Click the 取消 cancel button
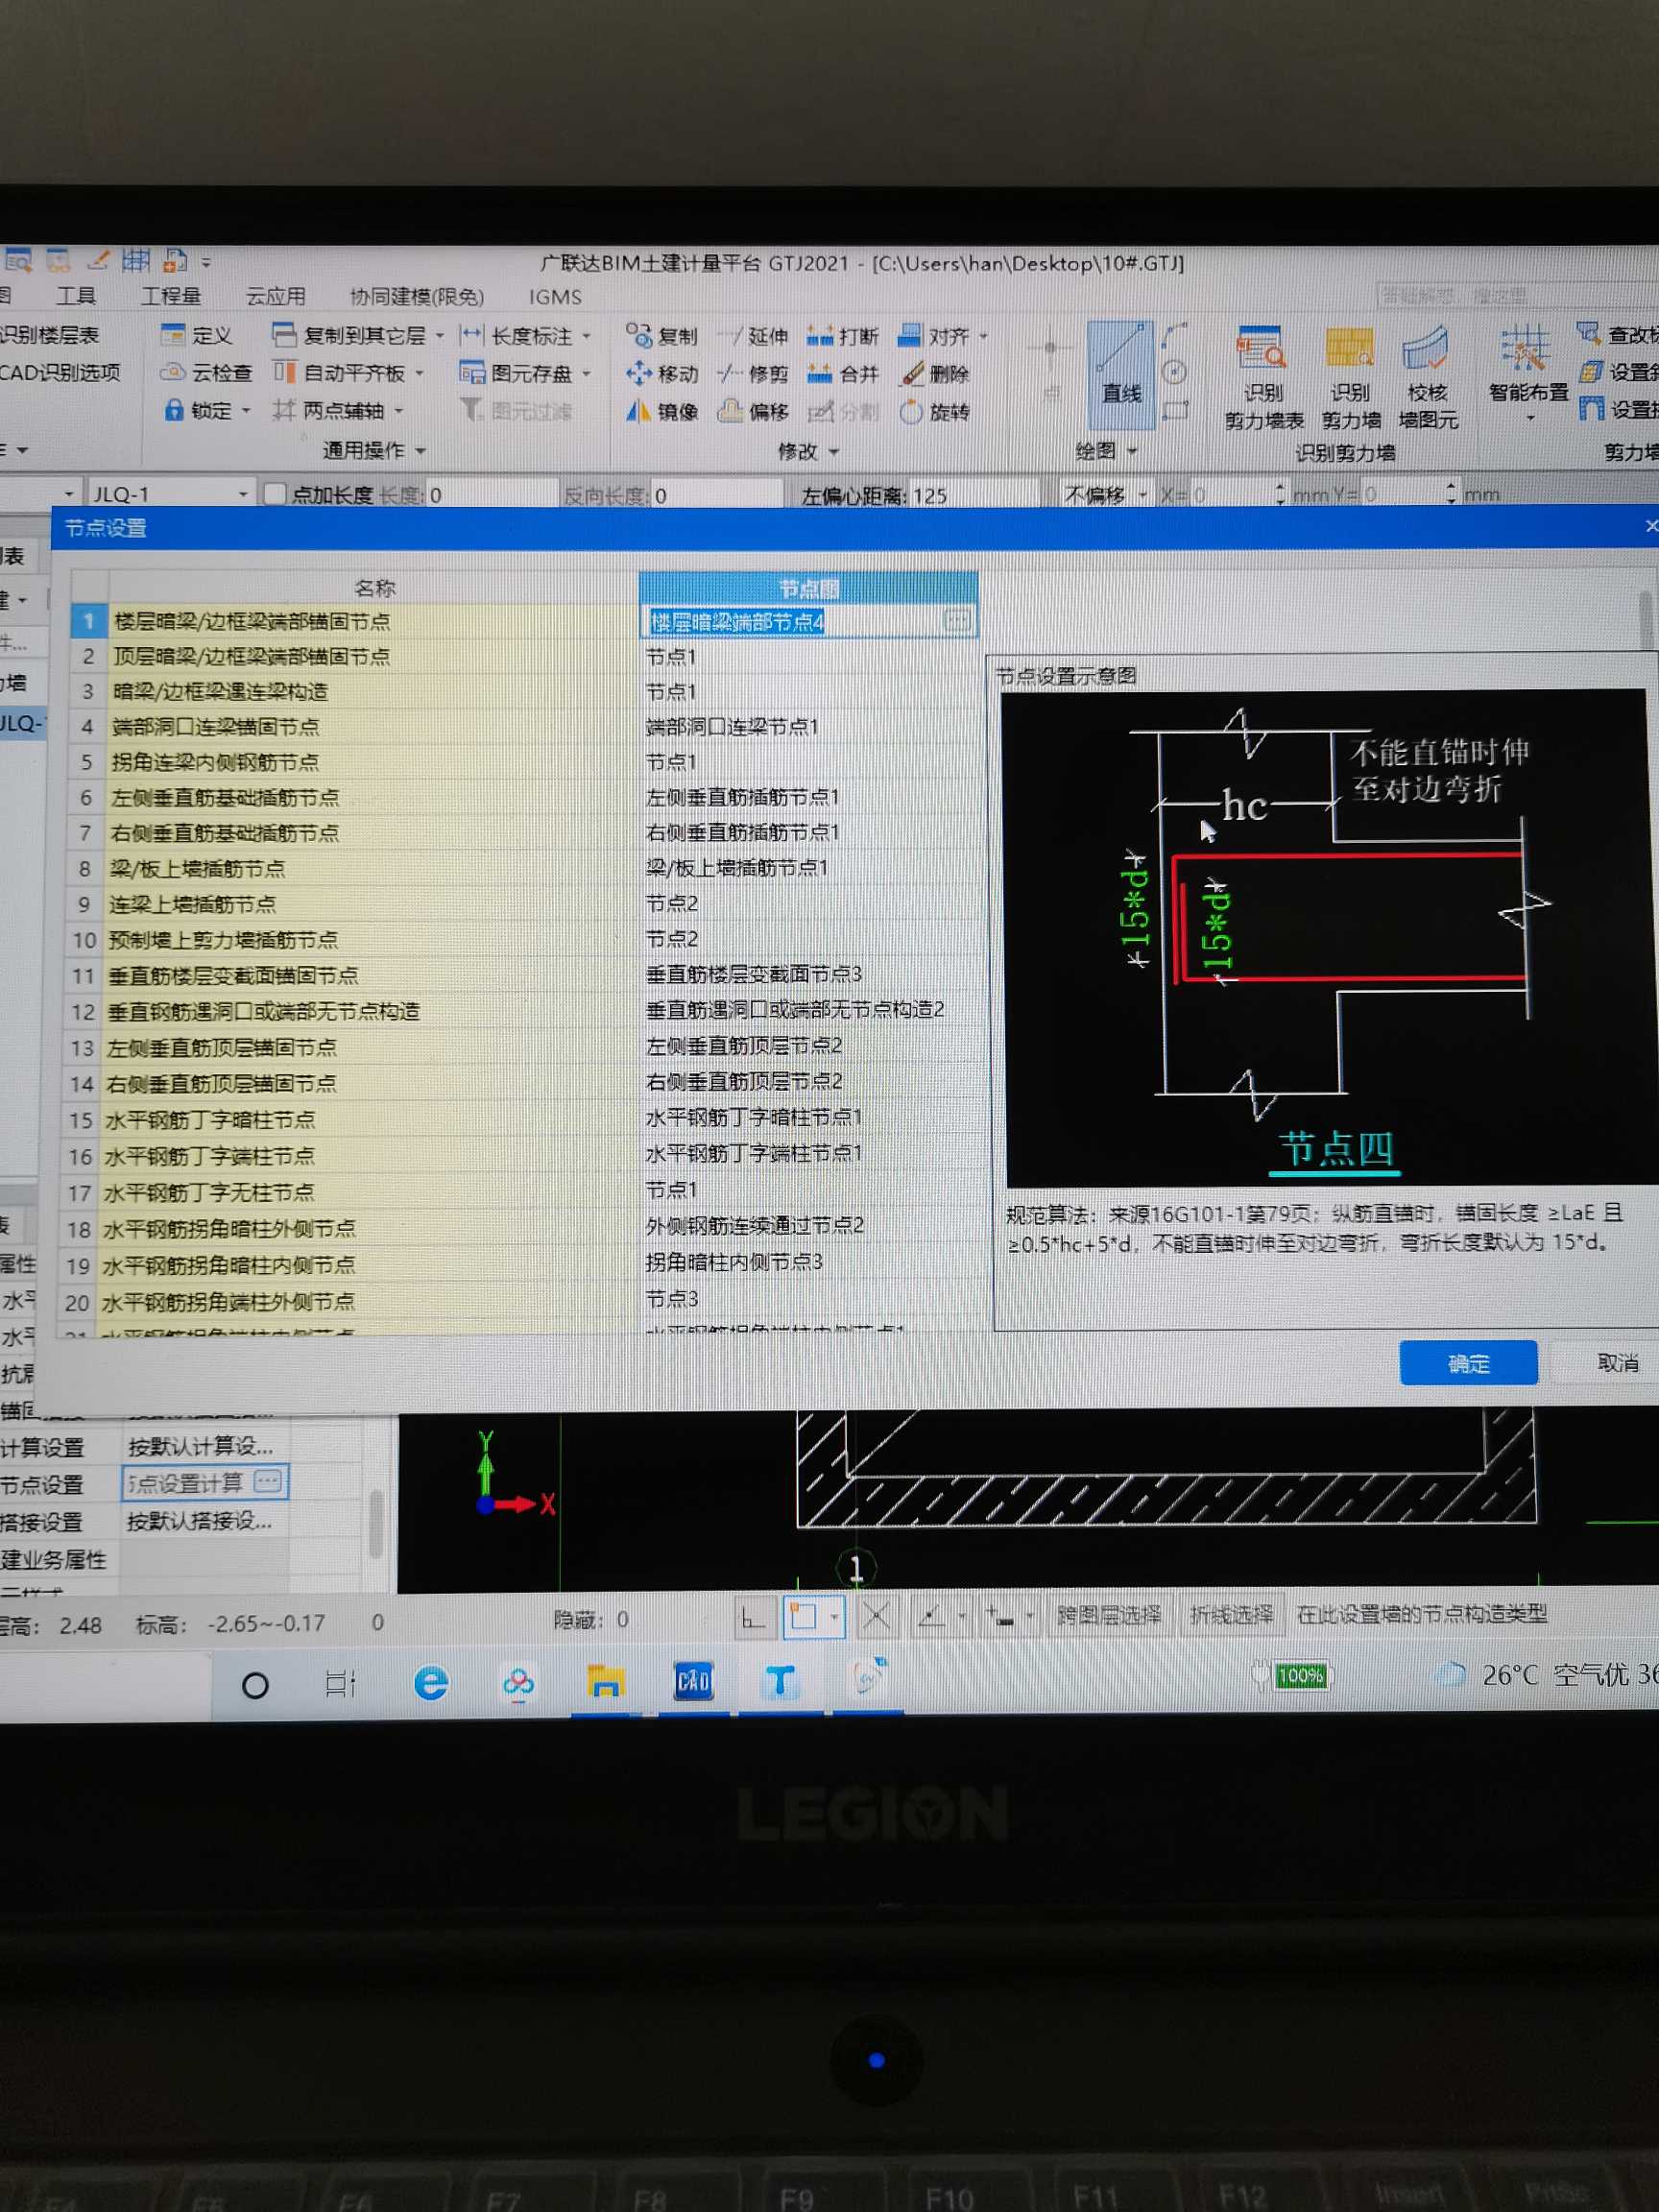Viewport: 1659px width, 2212px height. click(x=1616, y=1362)
